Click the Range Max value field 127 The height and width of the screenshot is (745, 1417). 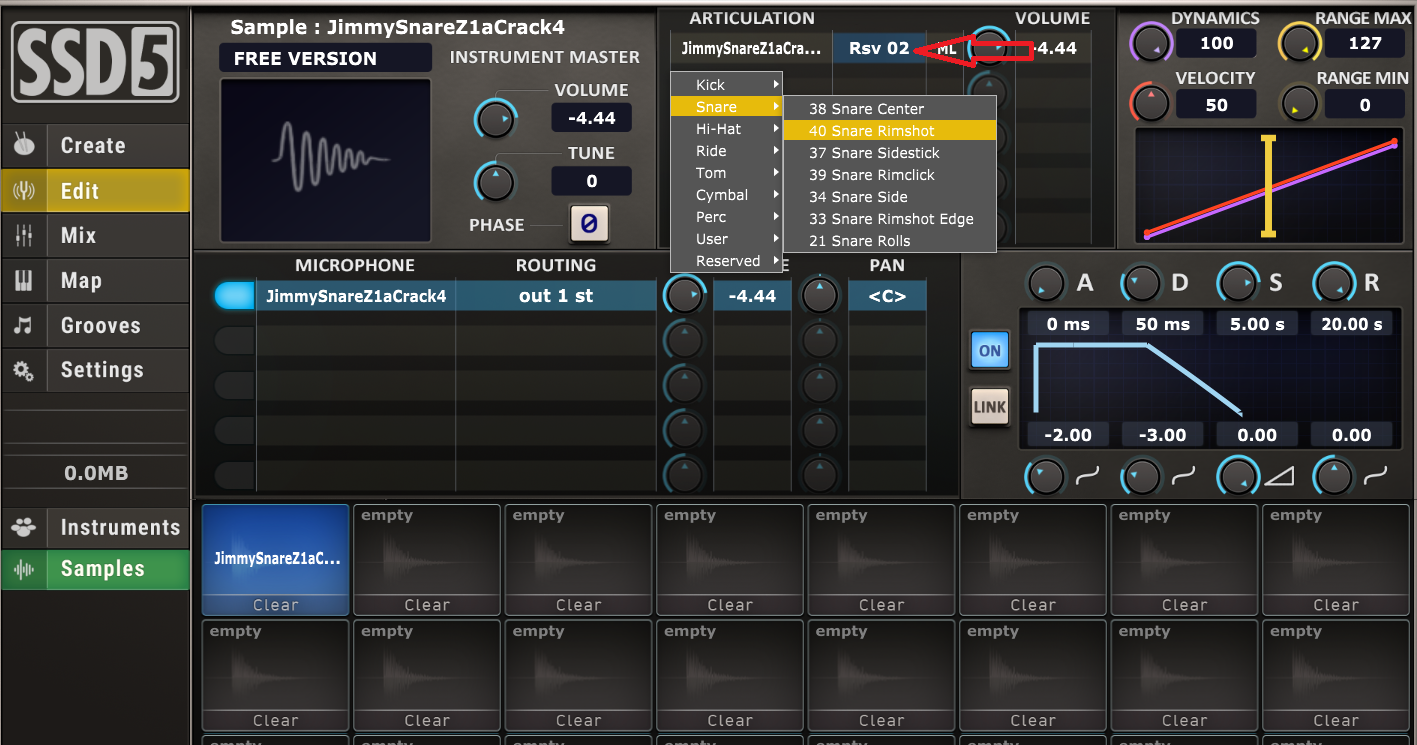1365,43
